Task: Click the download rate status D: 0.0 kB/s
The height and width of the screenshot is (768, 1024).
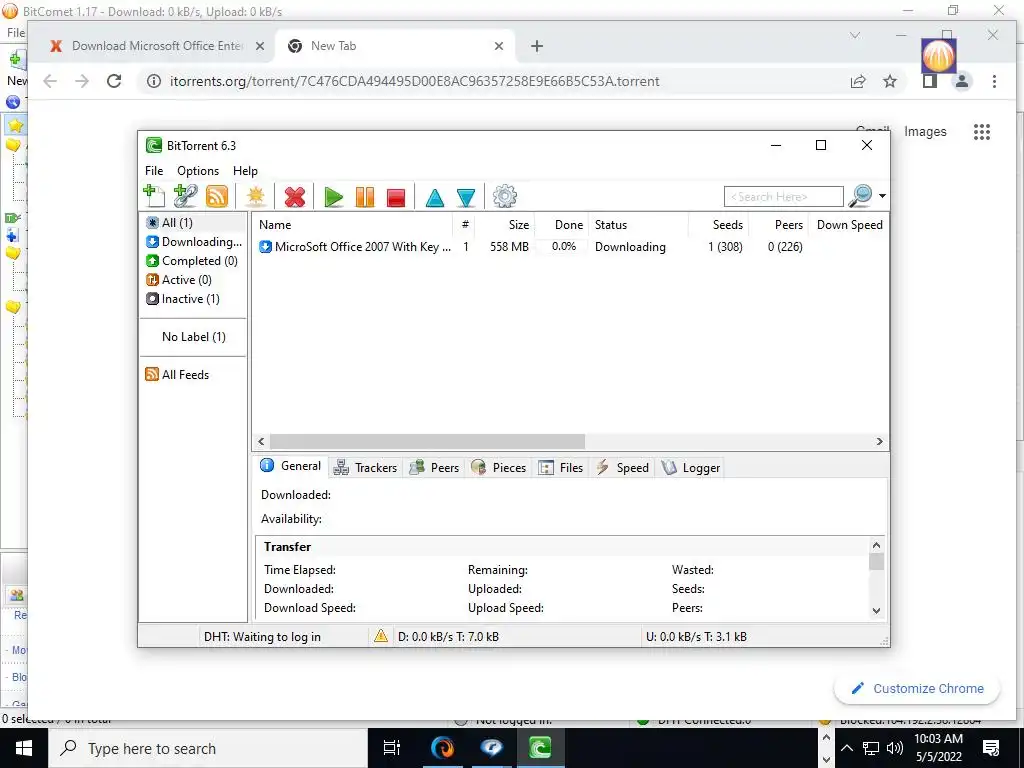Action: pyautogui.click(x=448, y=637)
